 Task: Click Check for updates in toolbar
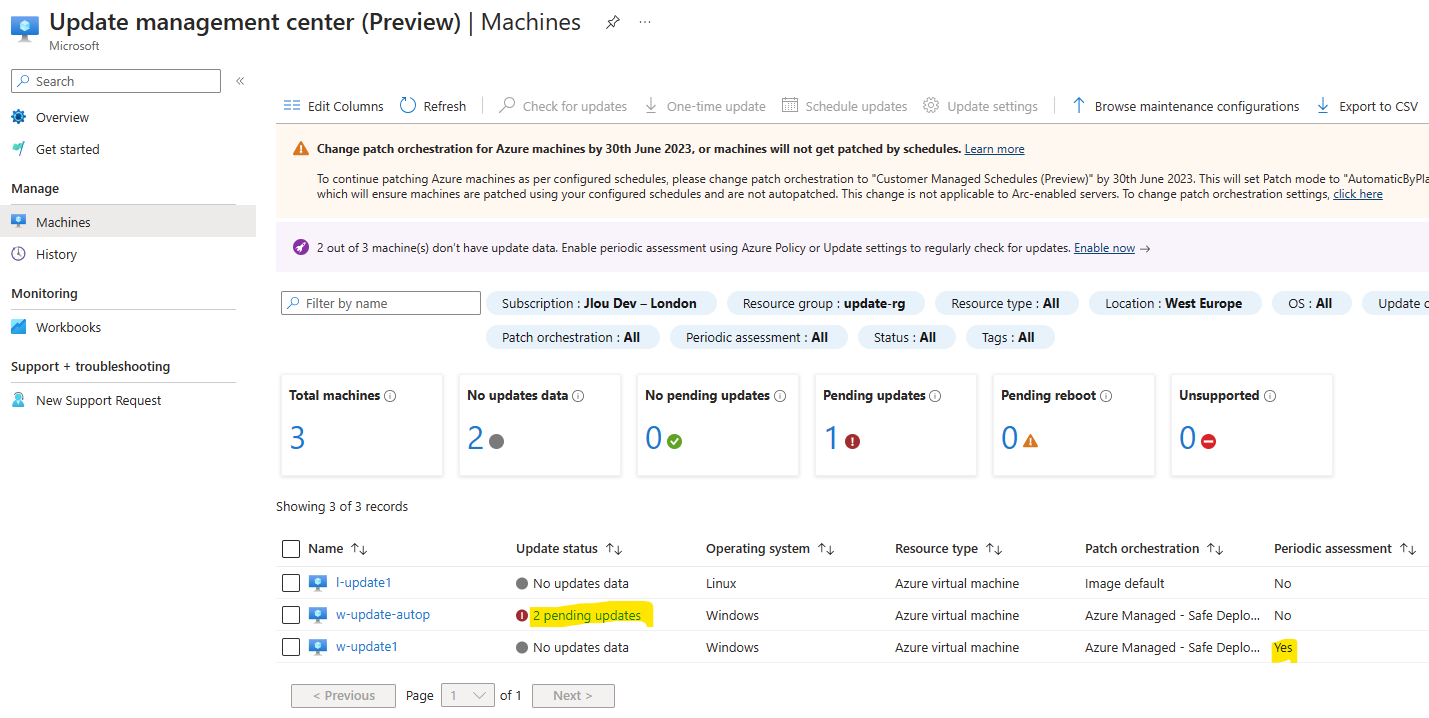pyautogui.click(x=563, y=106)
